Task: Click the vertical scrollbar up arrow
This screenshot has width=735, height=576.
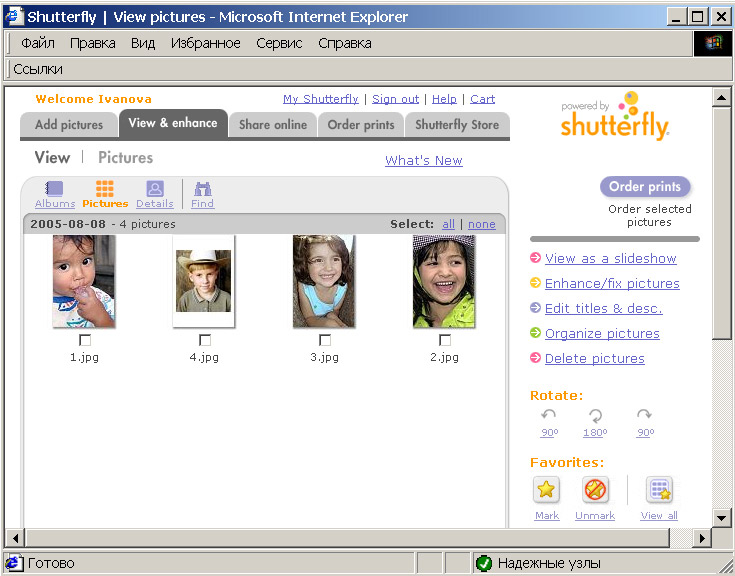Action: (721, 97)
